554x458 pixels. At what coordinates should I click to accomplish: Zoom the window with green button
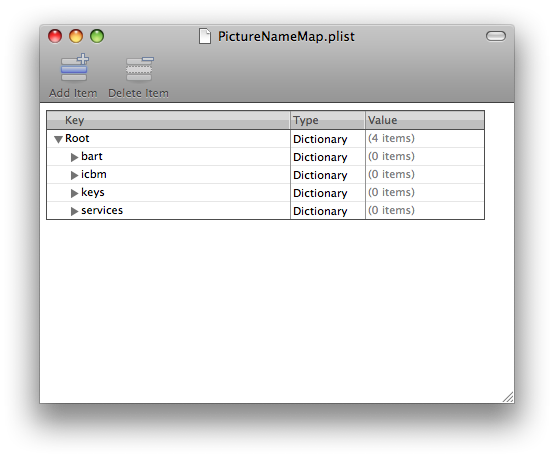click(x=97, y=36)
